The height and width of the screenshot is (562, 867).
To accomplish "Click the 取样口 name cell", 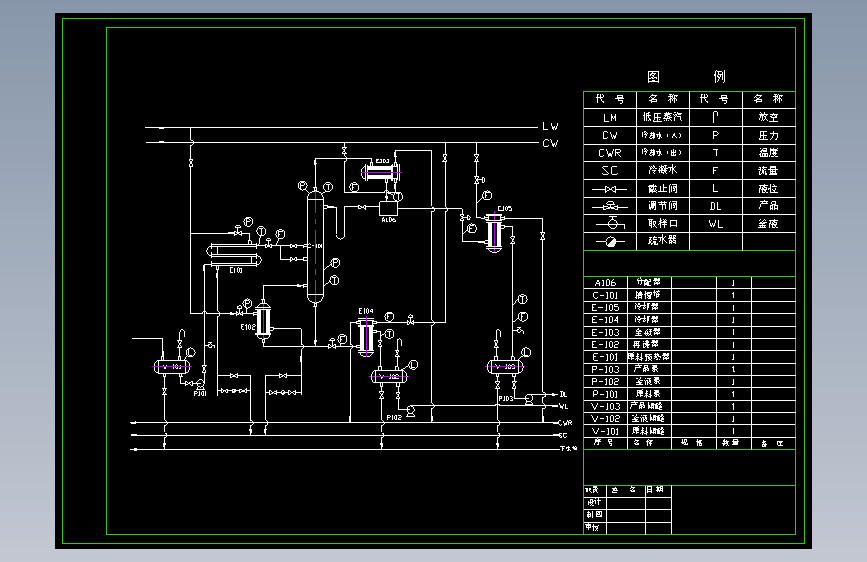I will point(662,223).
